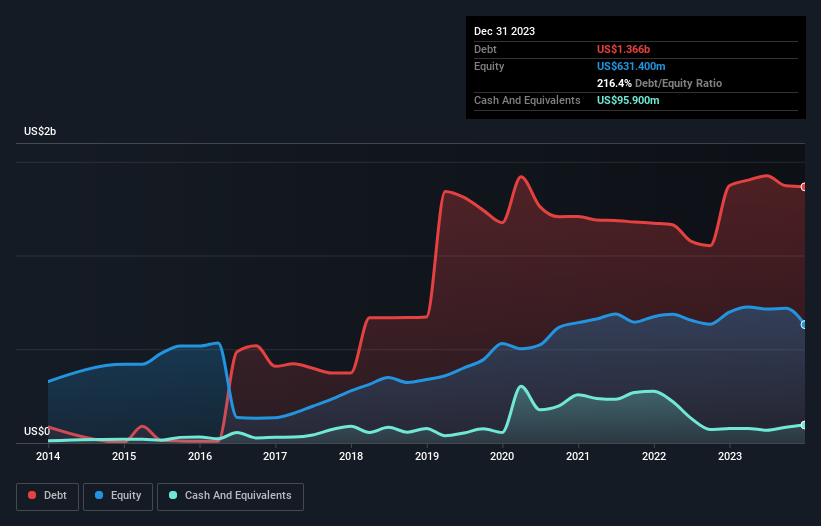The image size is (821, 526).
Task: Click the Equity row label in tooltip
Action: point(489,66)
